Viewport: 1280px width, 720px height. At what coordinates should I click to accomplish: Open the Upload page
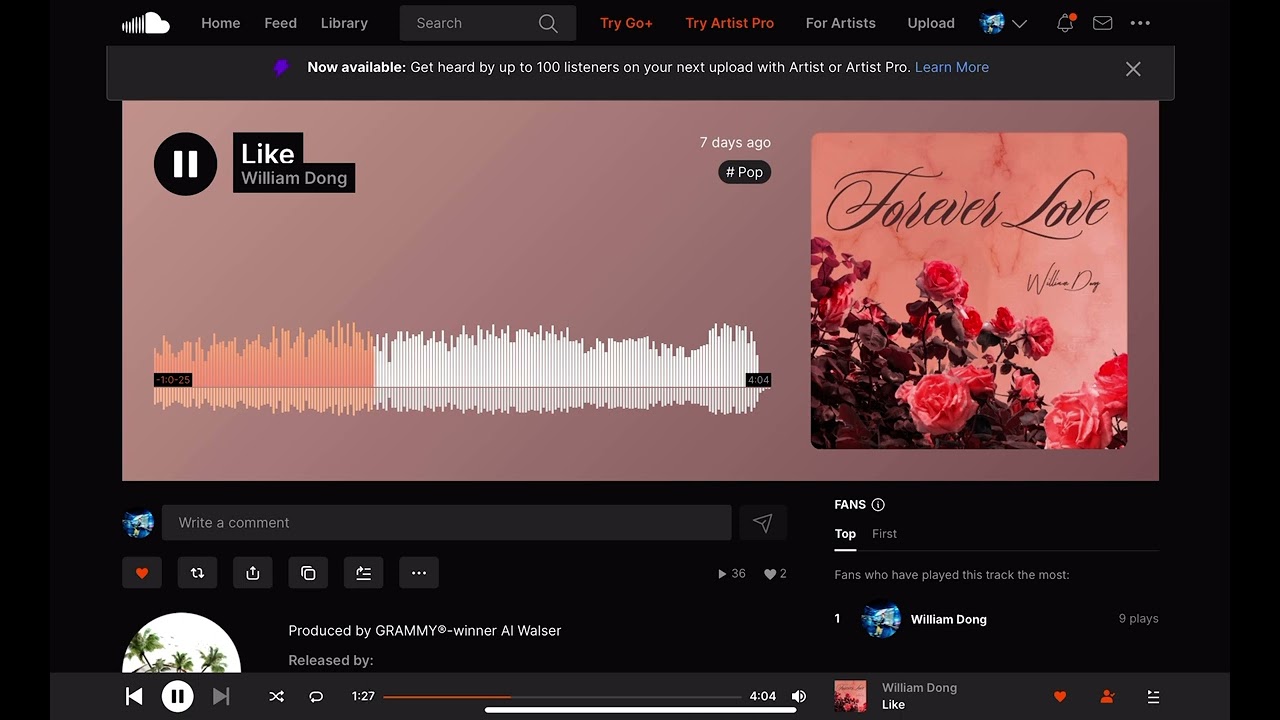coord(931,23)
